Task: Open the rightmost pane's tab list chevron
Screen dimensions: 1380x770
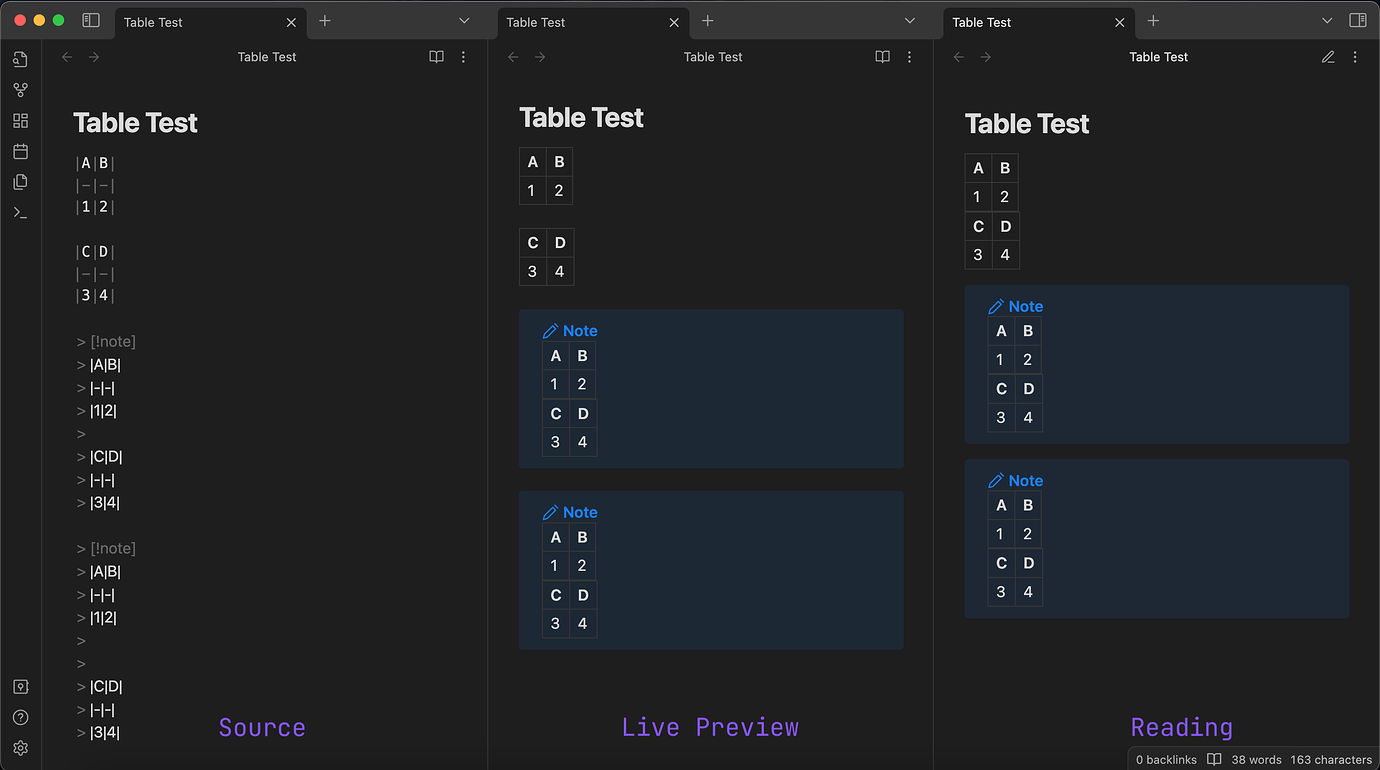Action: 1327,20
